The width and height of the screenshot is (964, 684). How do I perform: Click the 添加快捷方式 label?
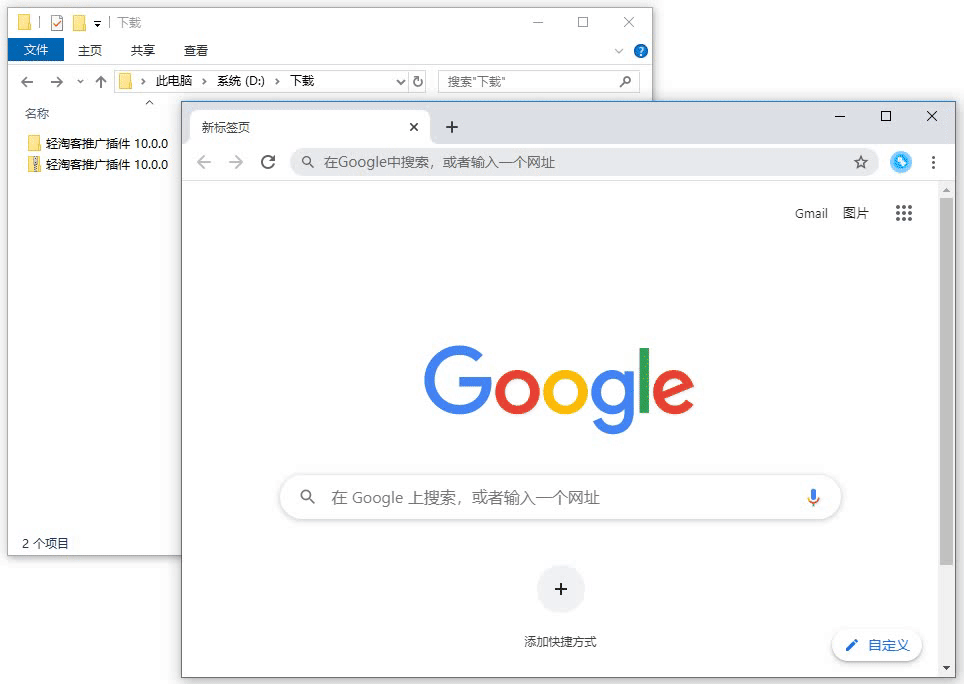tap(560, 642)
